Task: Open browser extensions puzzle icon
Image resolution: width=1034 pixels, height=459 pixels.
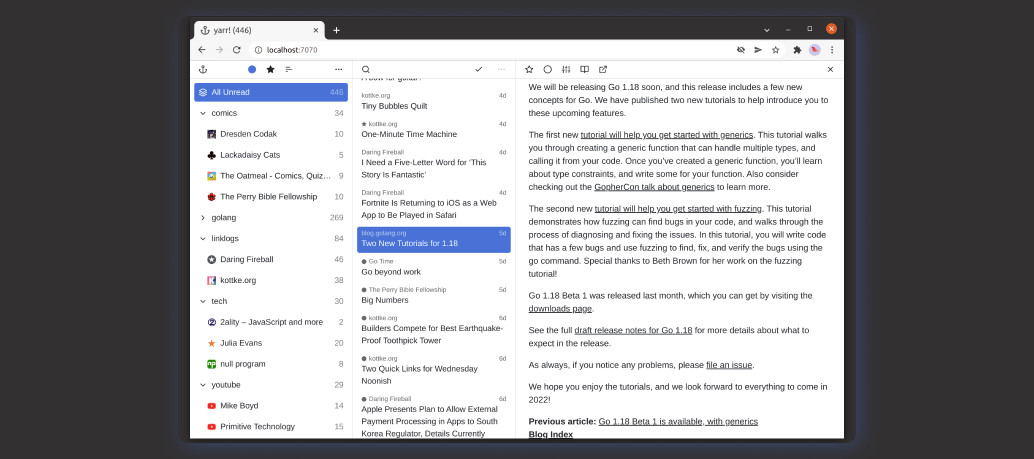Action: pyautogui.click(x=797, y=50)
